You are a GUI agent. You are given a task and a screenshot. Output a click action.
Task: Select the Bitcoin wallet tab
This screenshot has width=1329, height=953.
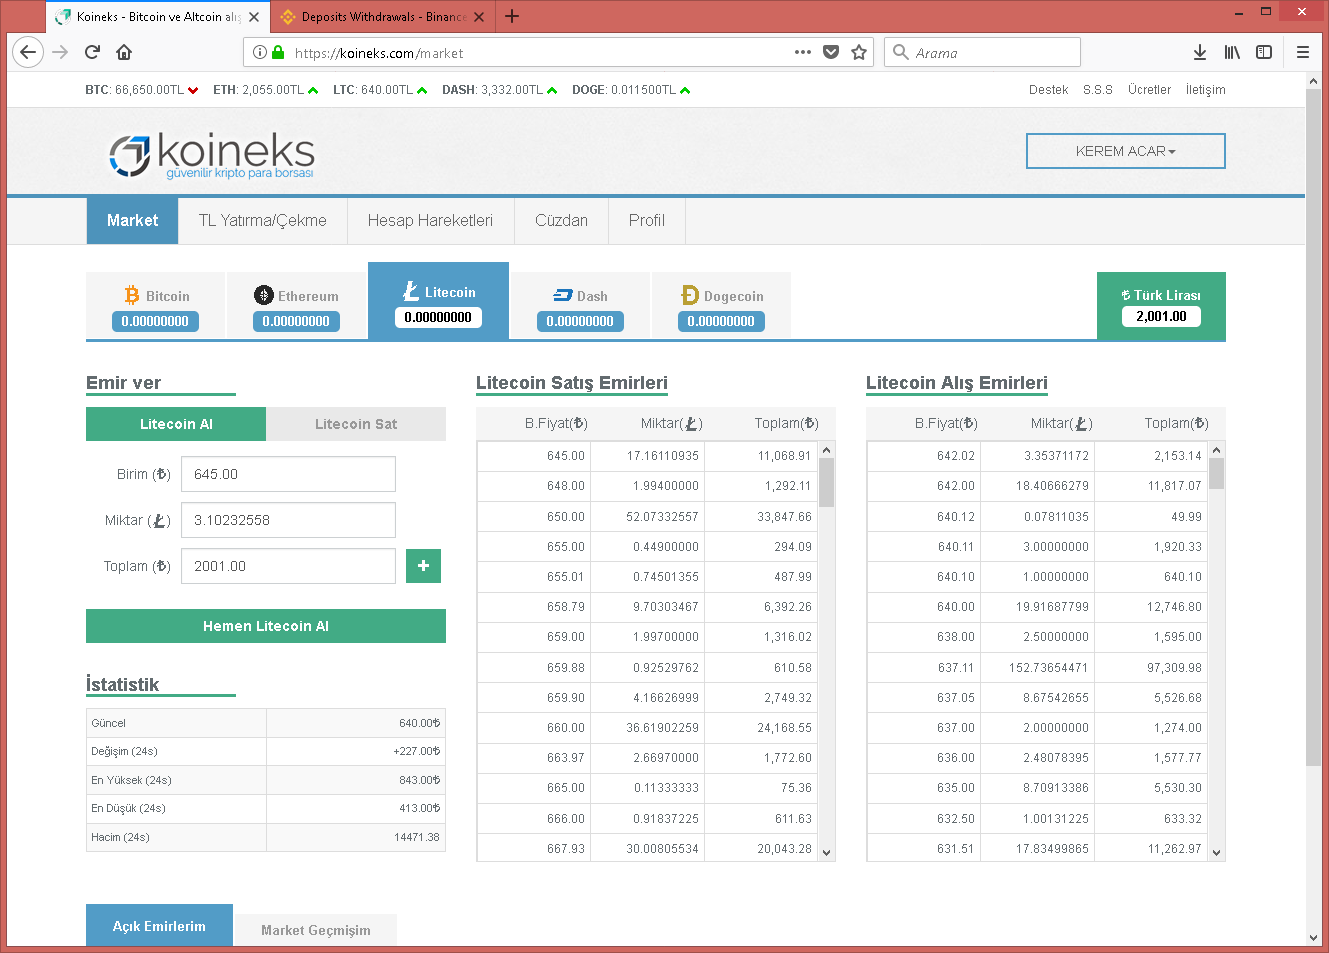tap(155, 306)
